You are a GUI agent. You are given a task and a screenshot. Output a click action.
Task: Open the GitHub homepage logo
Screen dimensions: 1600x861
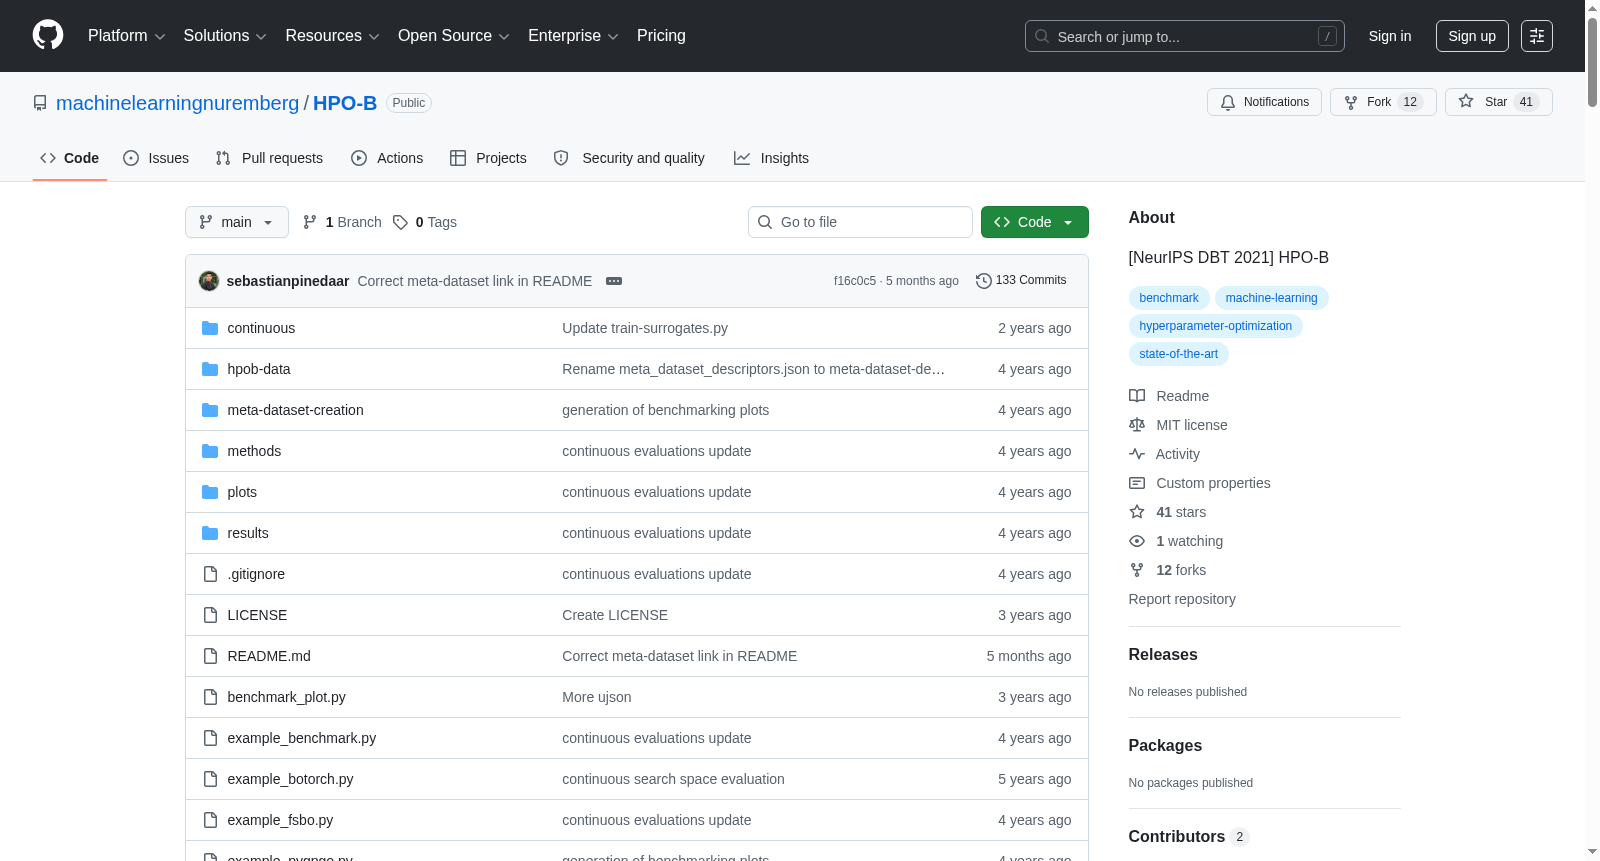[x=48, y=36]
